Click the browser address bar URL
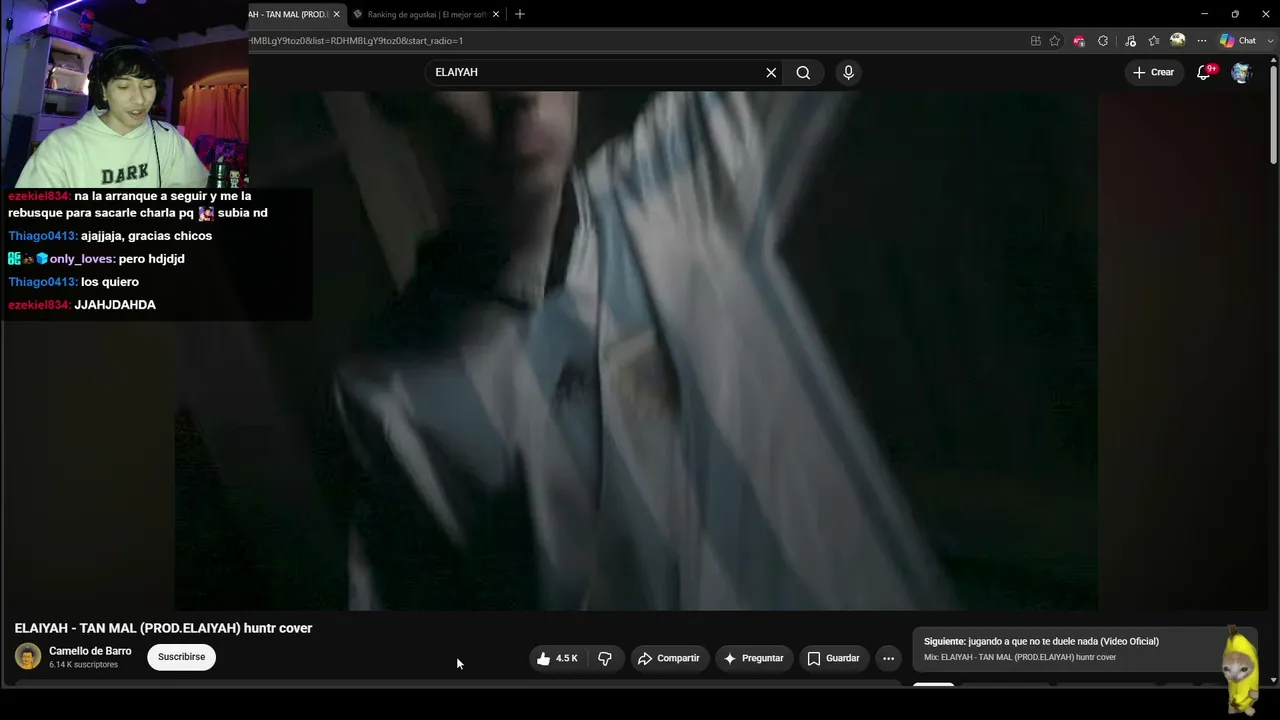Screen dimensions: 1280x720 click(x=356, y=41)
